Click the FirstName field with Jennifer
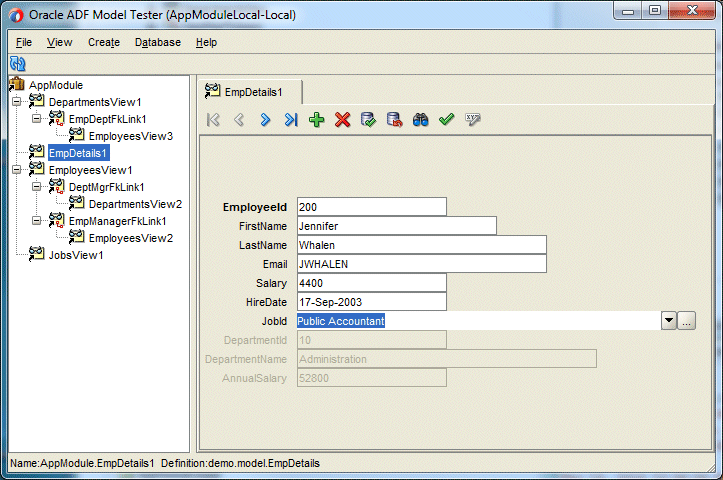 pos(397,226)
